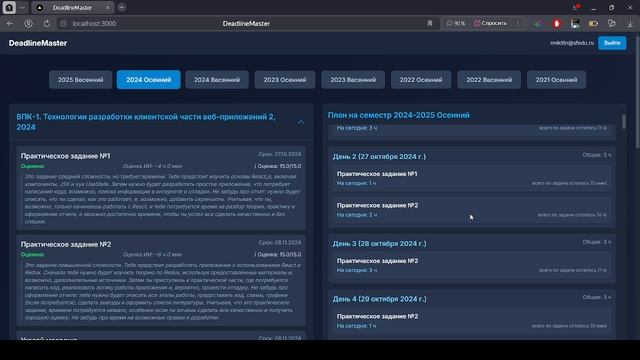Toggle the battery saver icon

pyautogui.click(x=593, y=24)
